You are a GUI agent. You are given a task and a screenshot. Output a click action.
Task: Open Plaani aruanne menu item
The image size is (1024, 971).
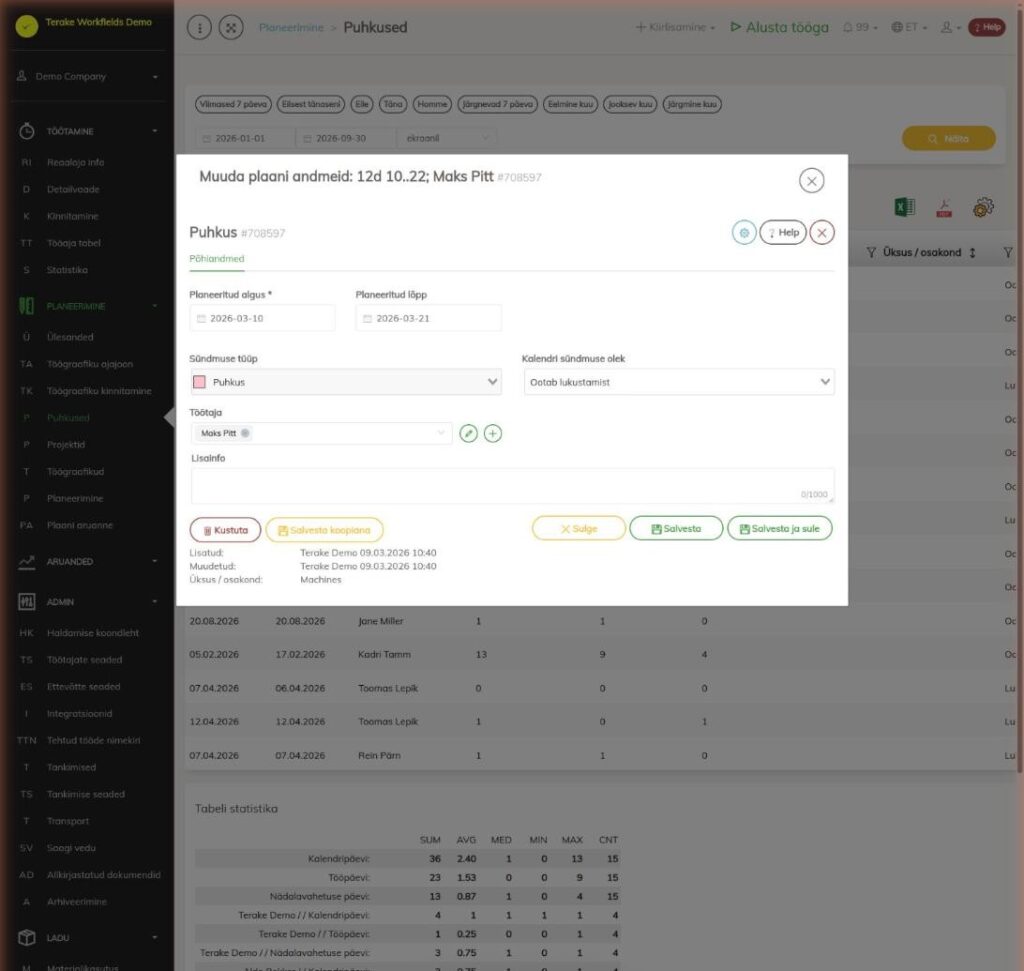tap(80, 525)
